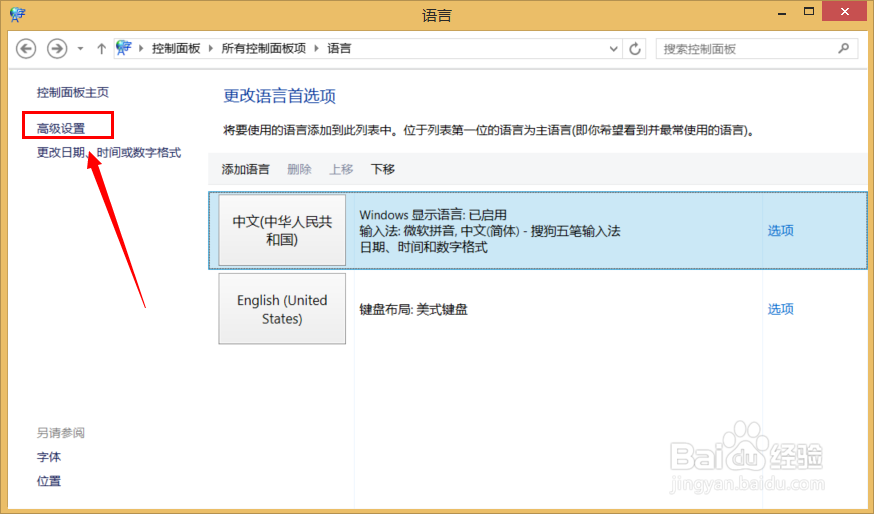Viewport: 874px width, 514px height.
Task: Select the English (United States) language tile
Action: click(x=282, y=309)
